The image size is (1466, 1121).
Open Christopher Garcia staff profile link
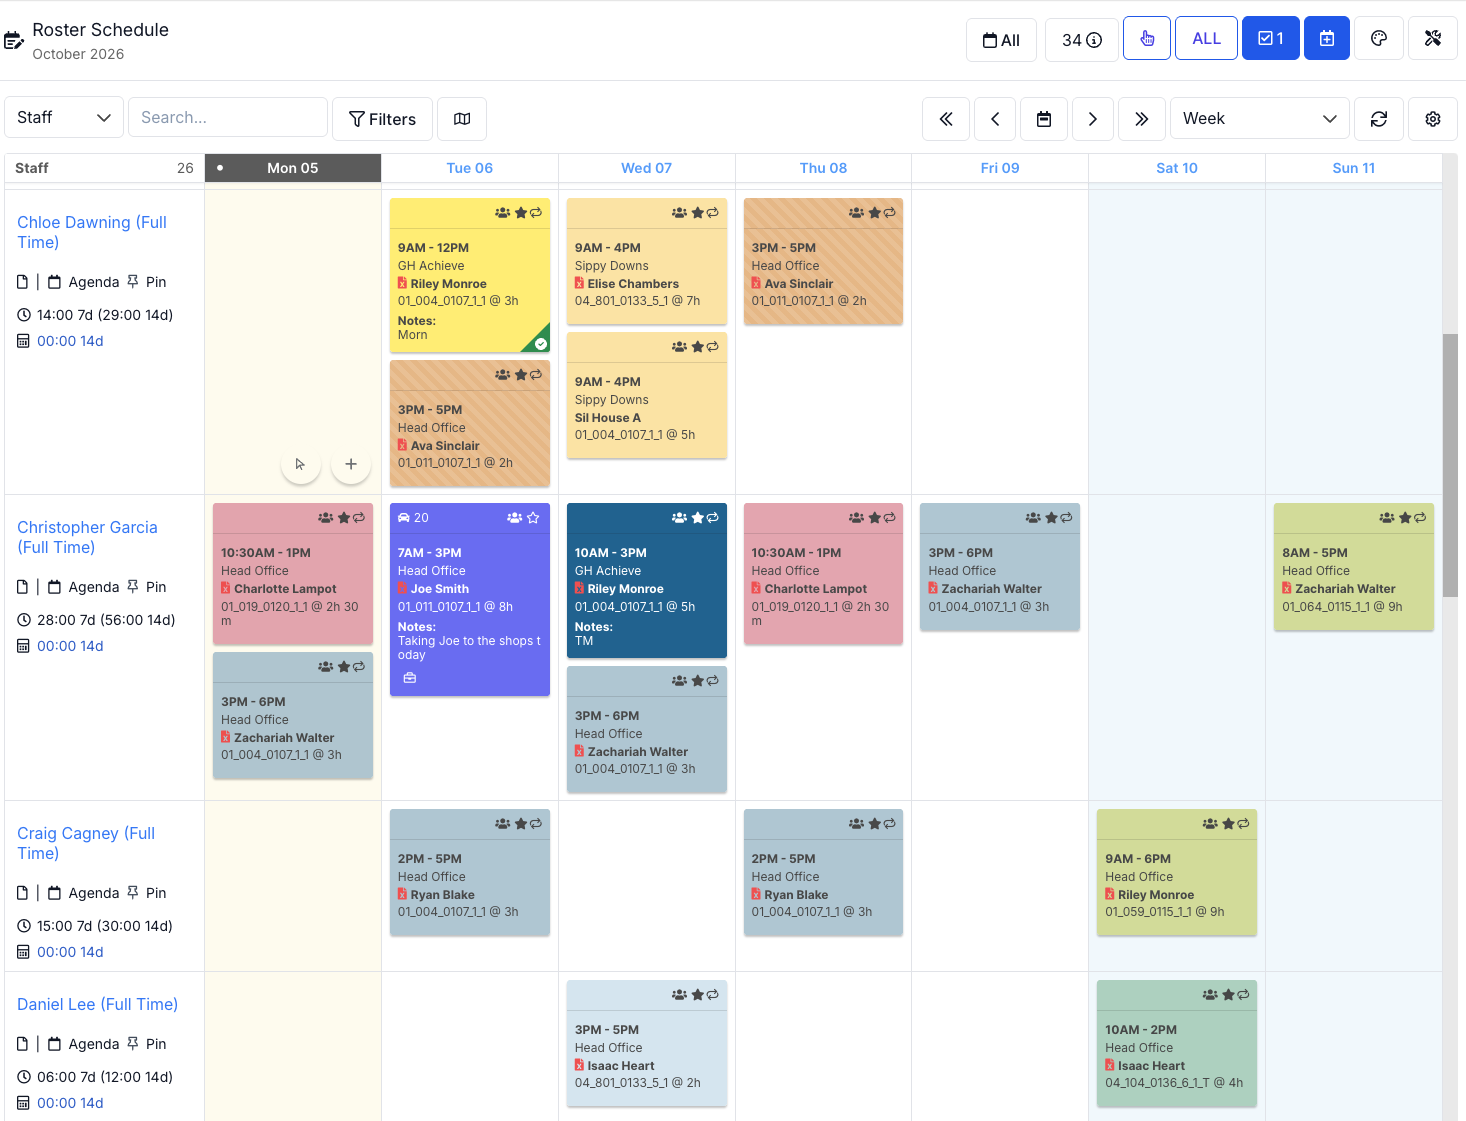[x=87, y=537]
